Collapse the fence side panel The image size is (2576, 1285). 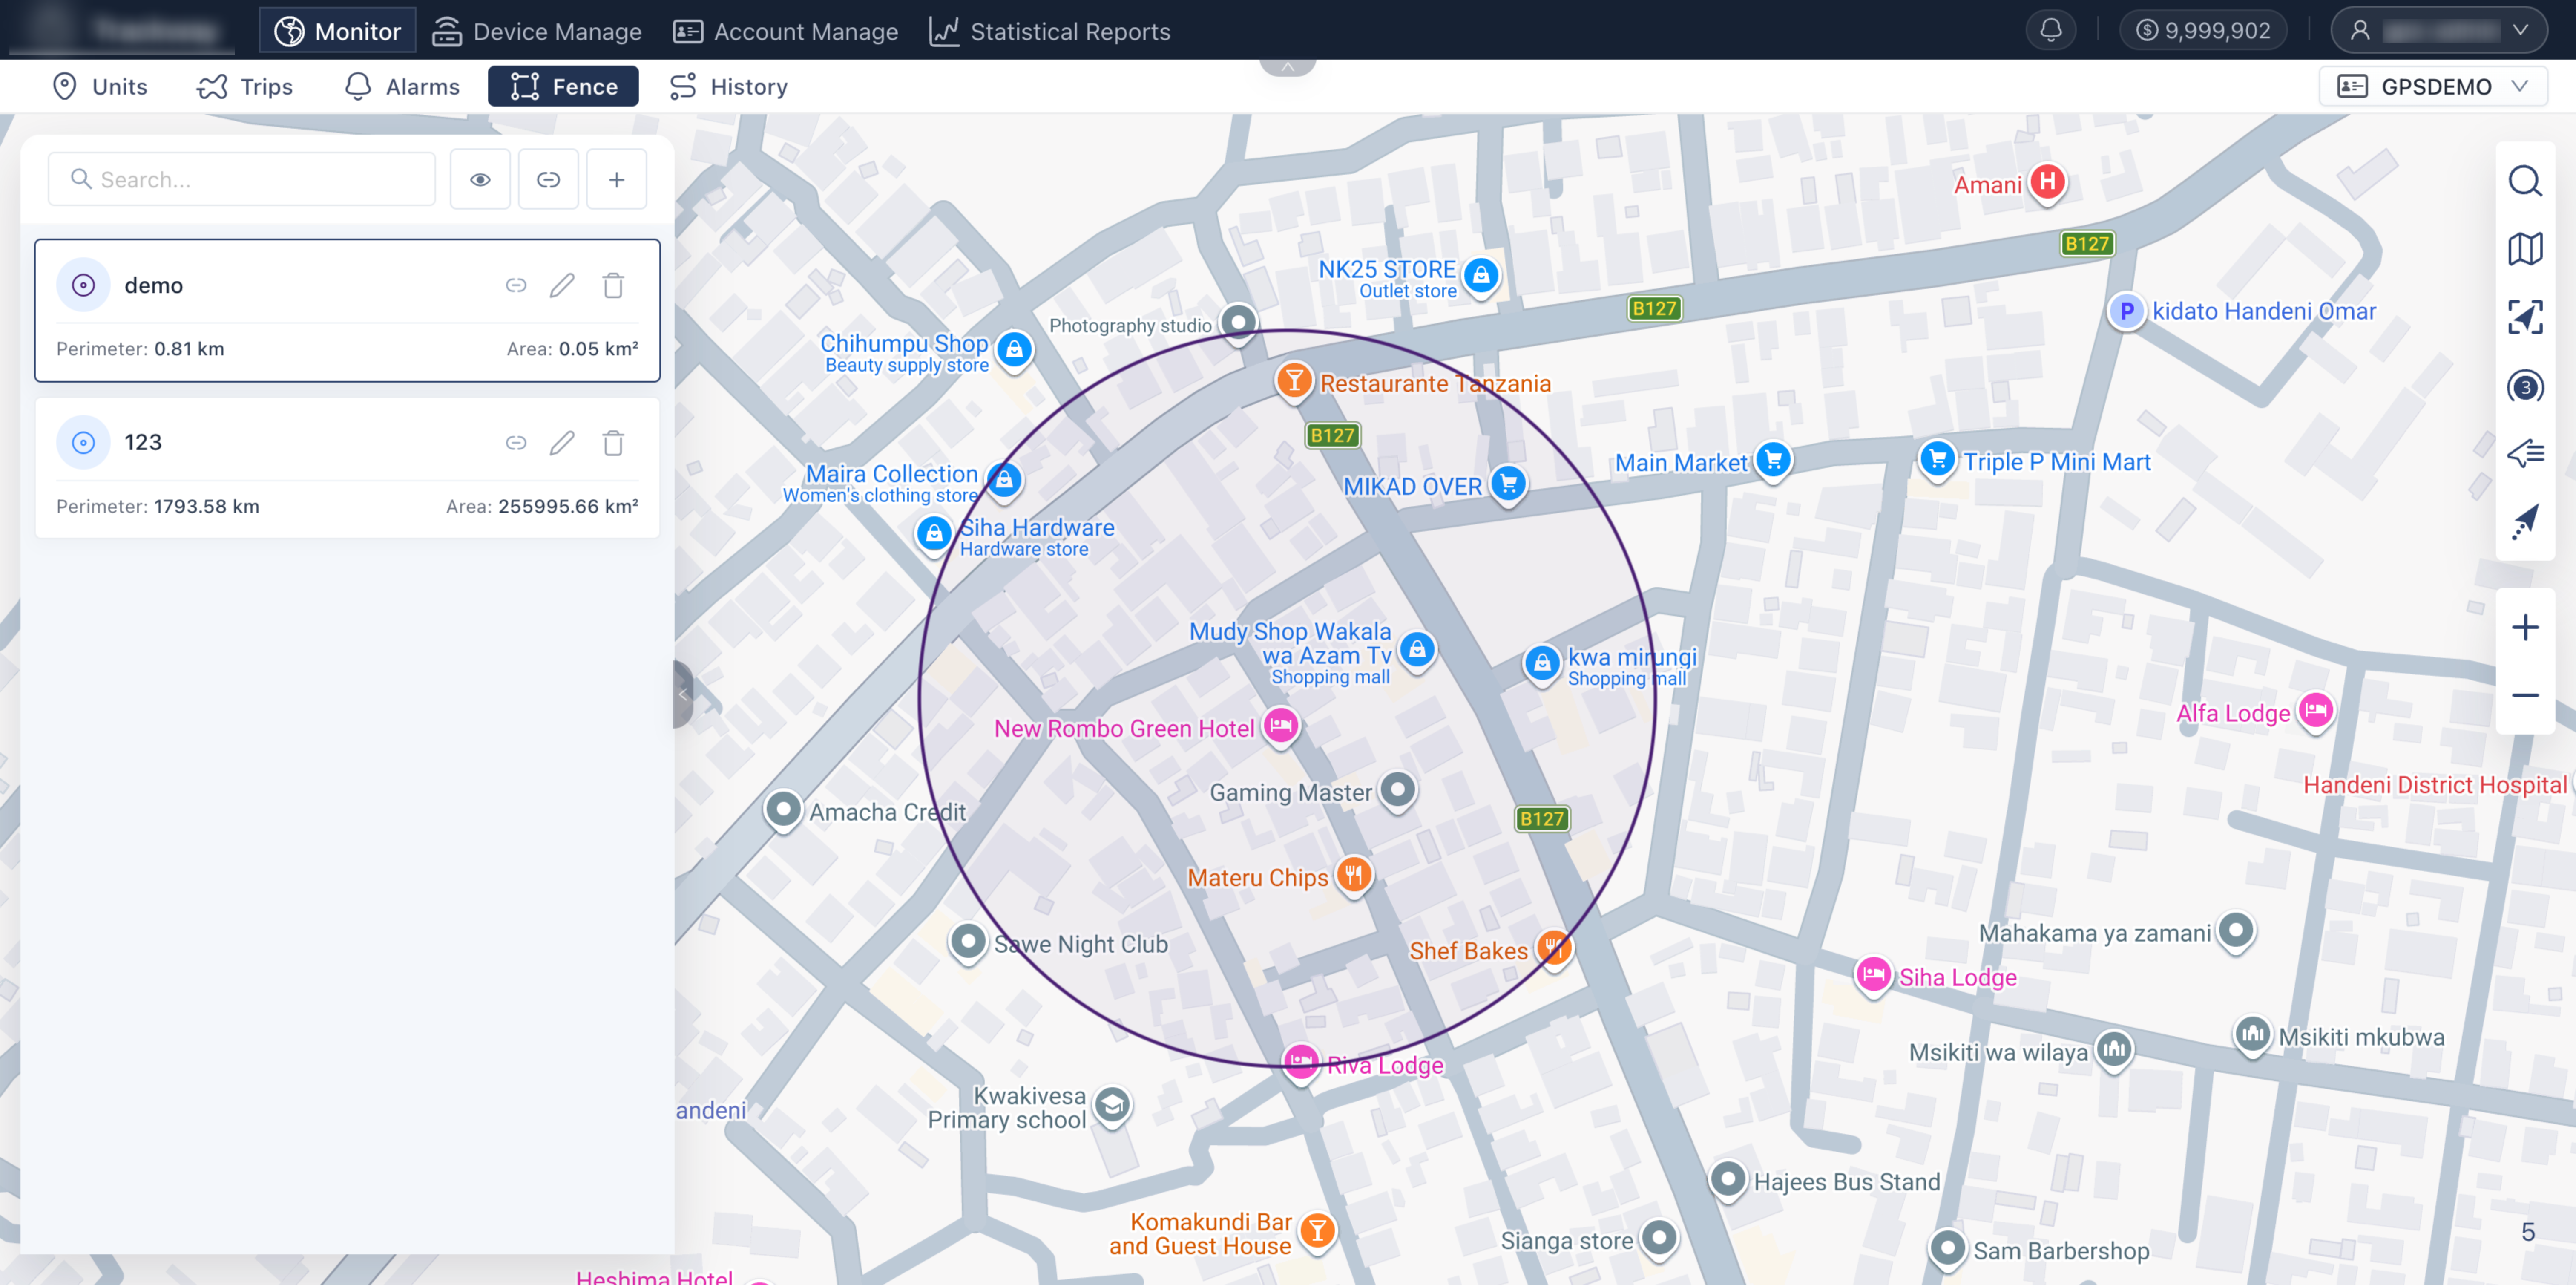[684, 694]
